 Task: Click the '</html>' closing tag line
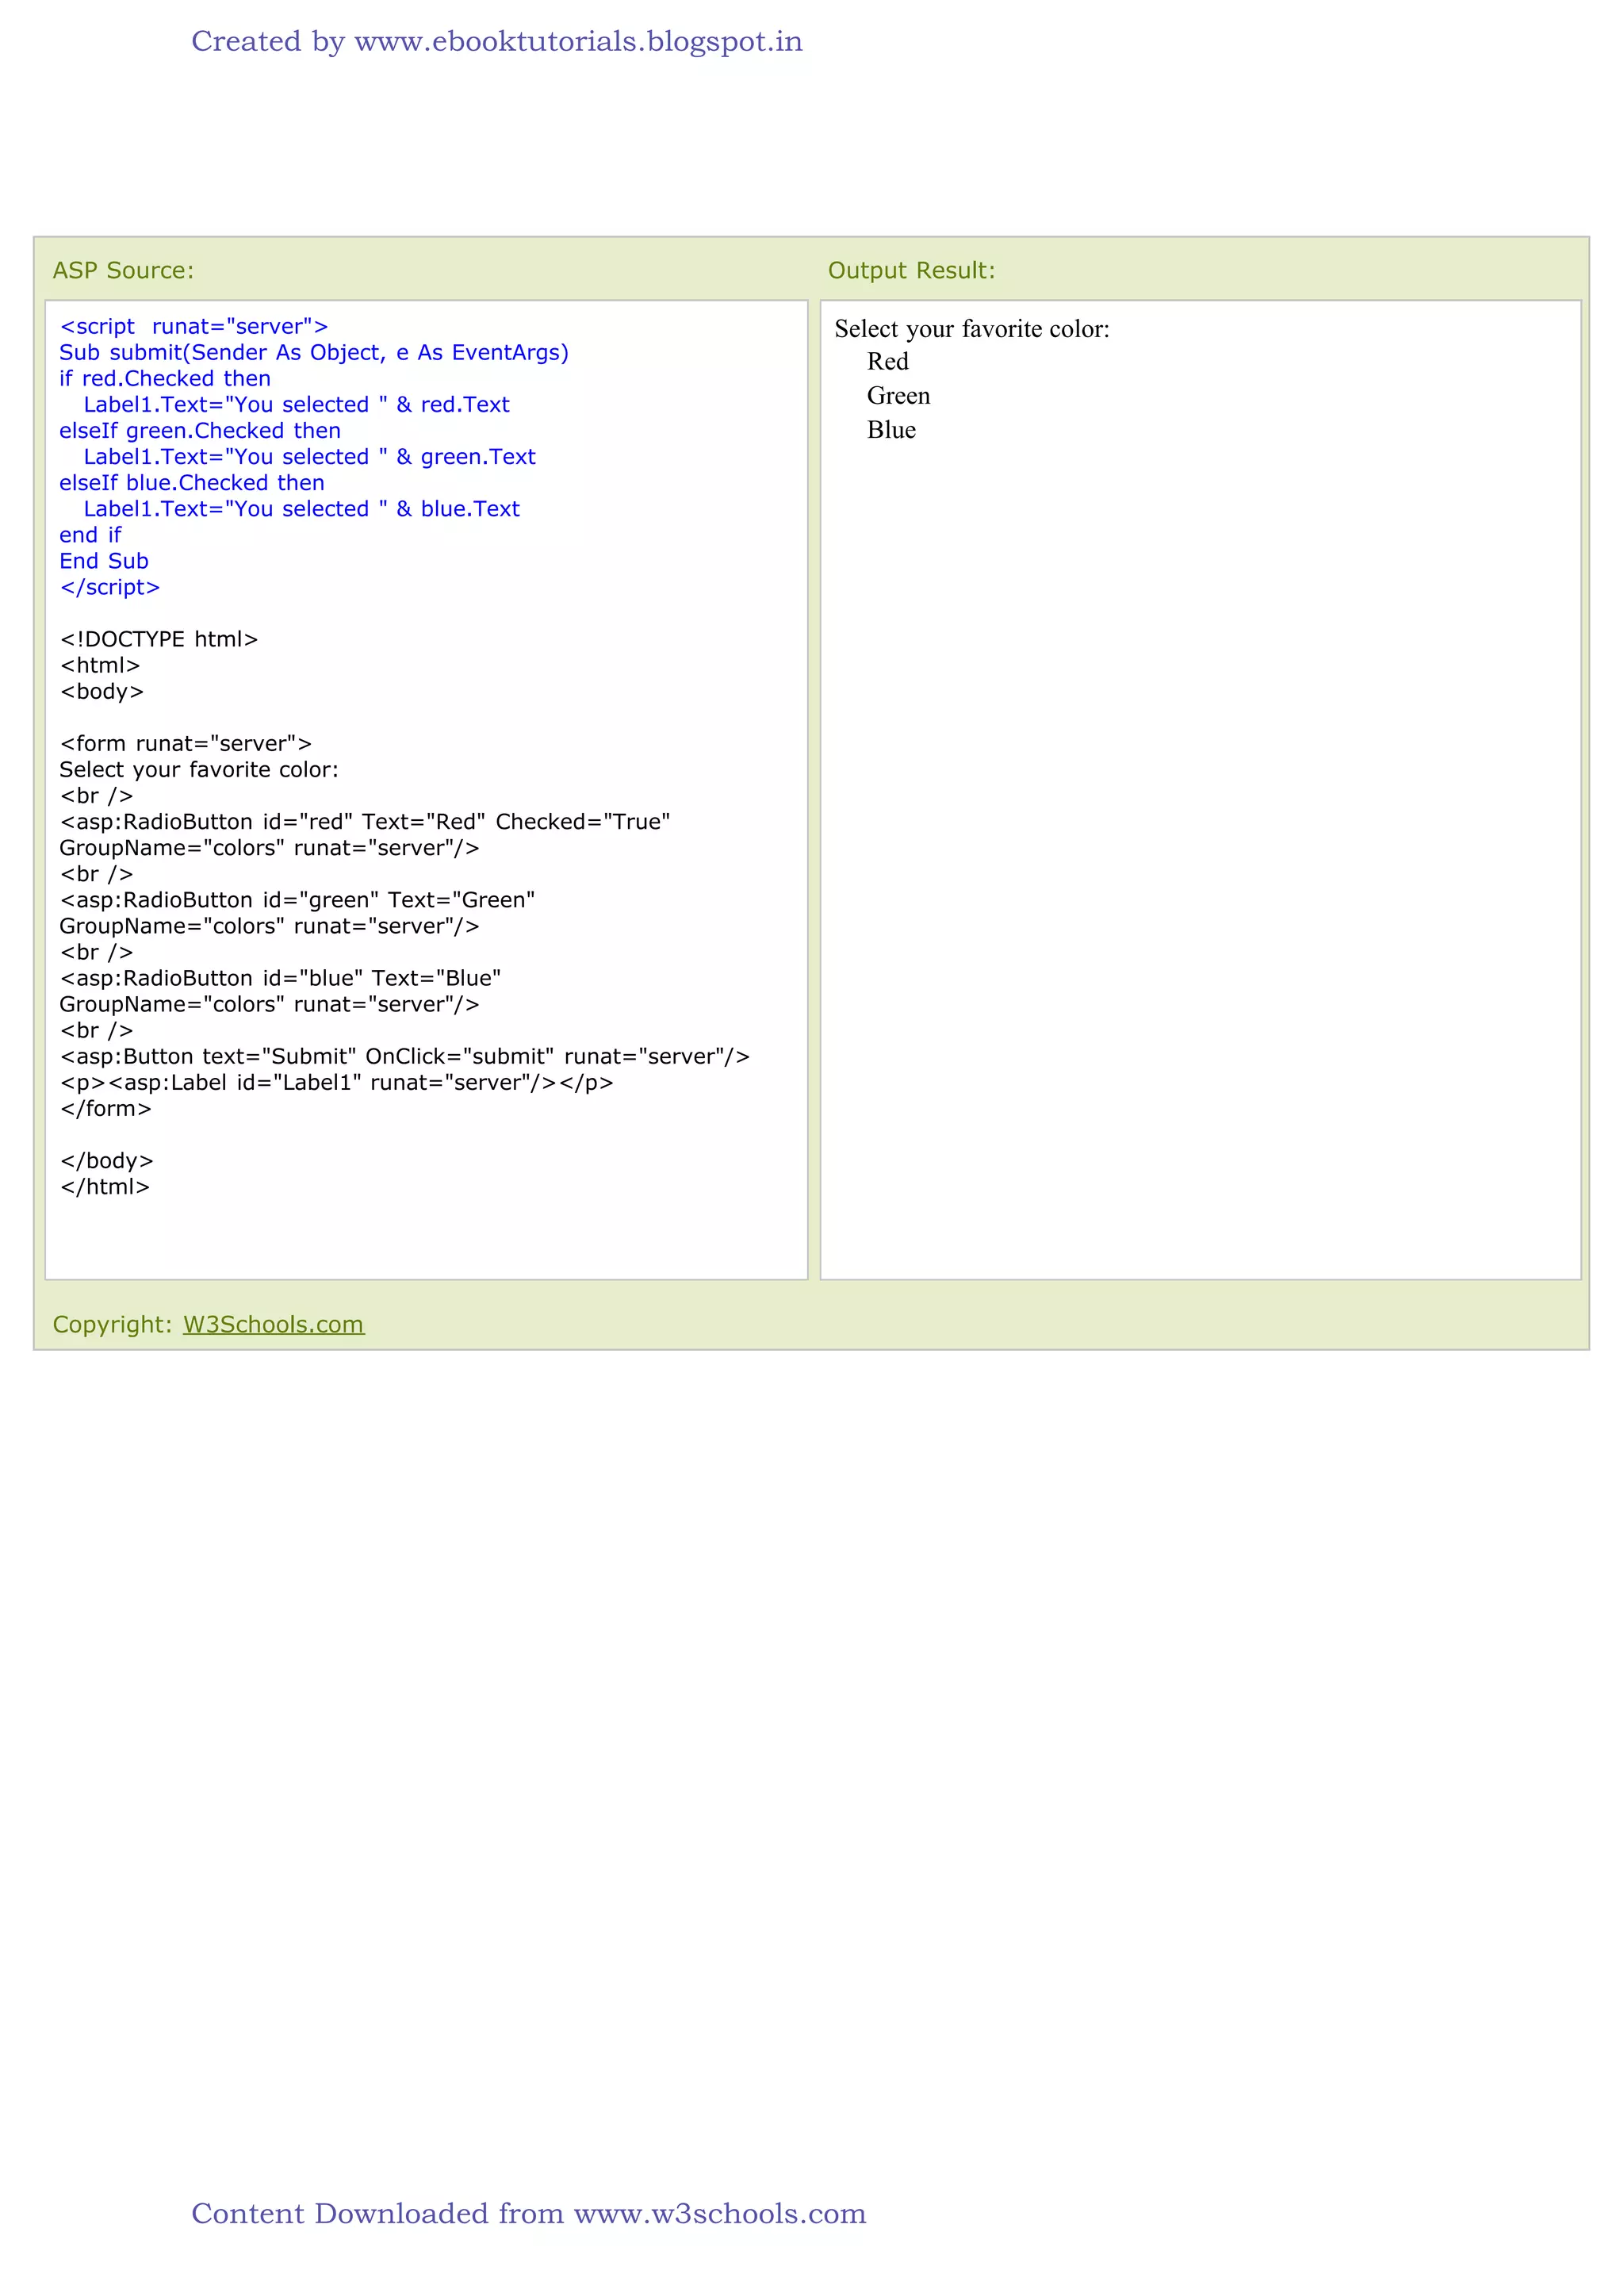click(105, 1187)
